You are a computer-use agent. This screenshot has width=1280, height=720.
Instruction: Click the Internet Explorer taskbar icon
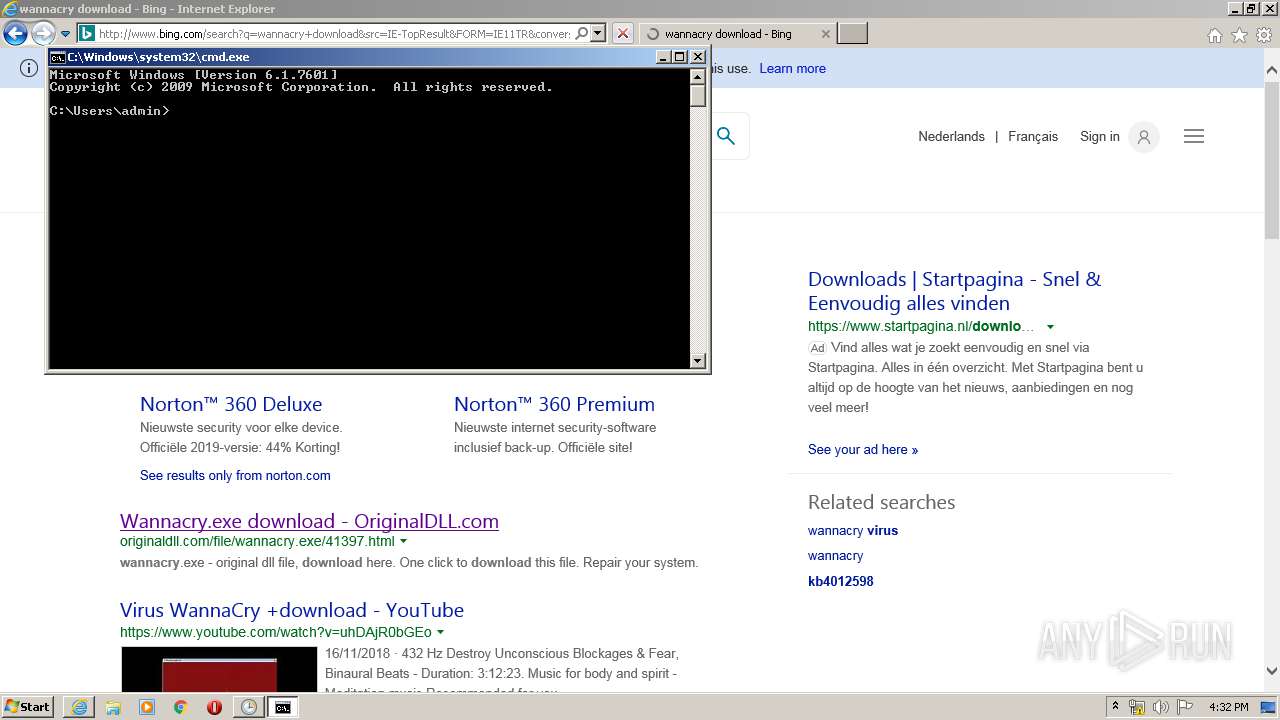coord(79,707)
